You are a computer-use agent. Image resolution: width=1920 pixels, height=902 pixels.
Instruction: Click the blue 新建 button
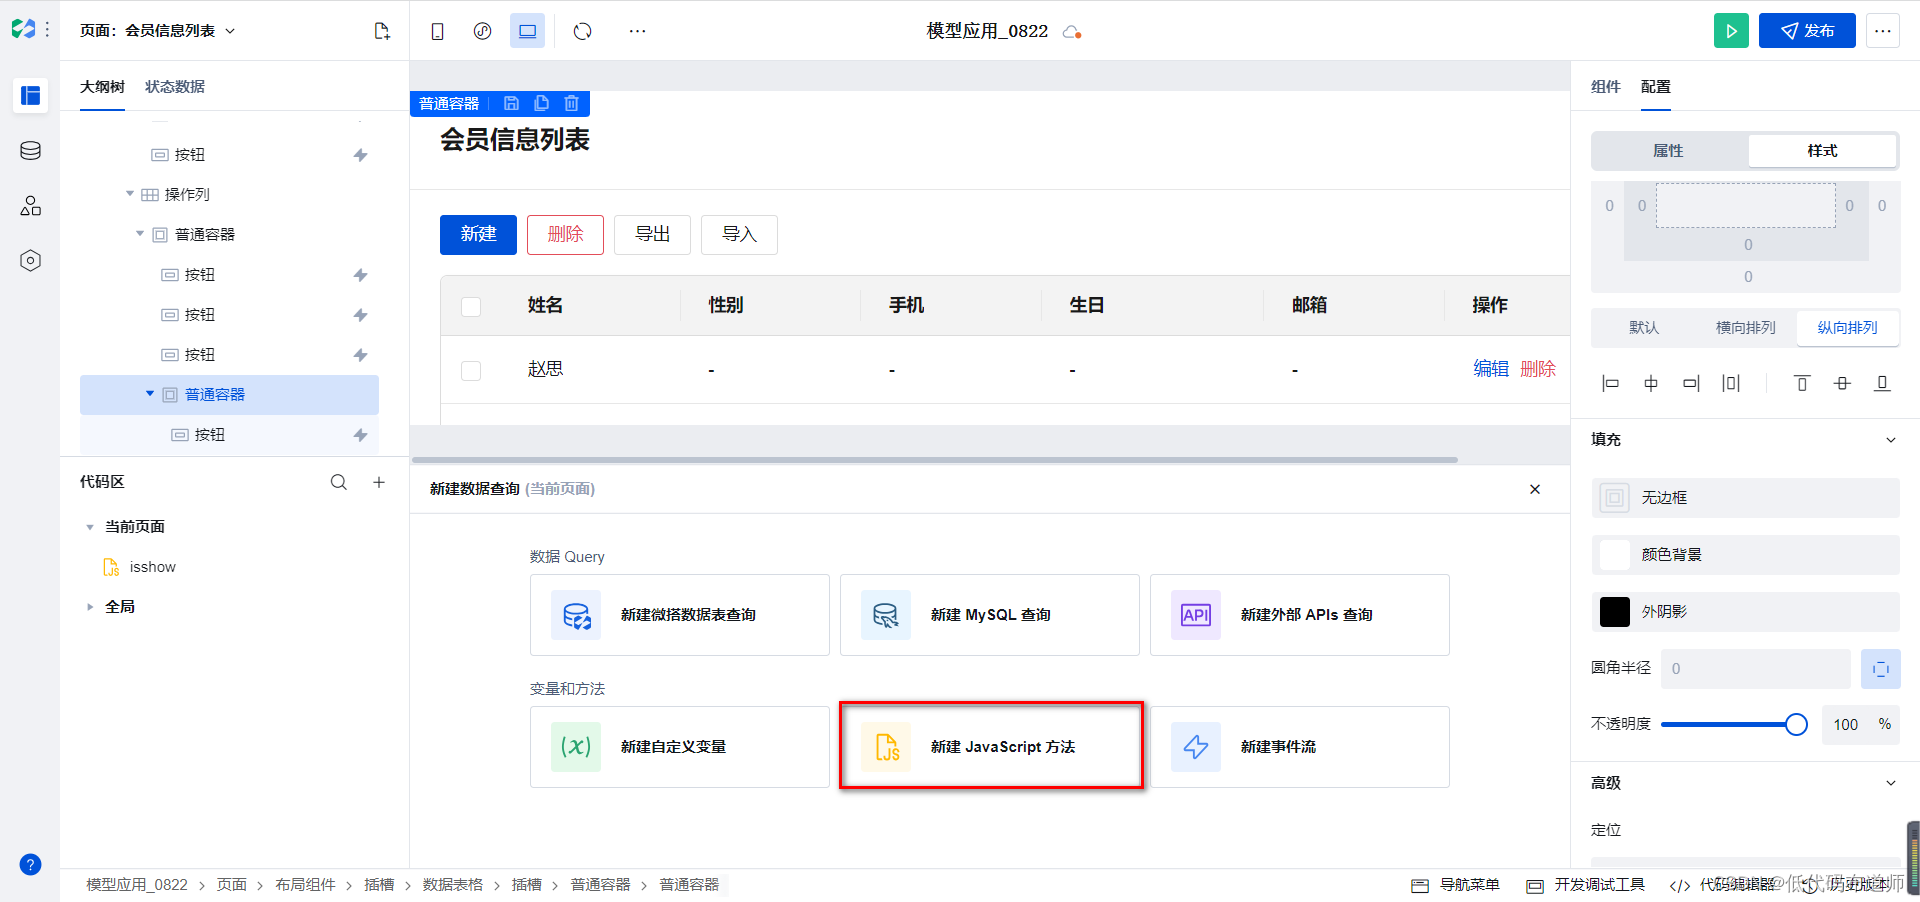coord(478,235)
